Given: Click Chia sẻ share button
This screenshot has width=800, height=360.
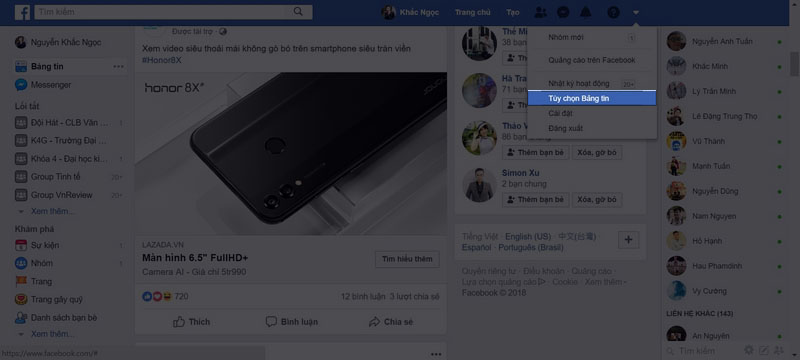Looking at the screenshot, I should [x=391, y=322].
